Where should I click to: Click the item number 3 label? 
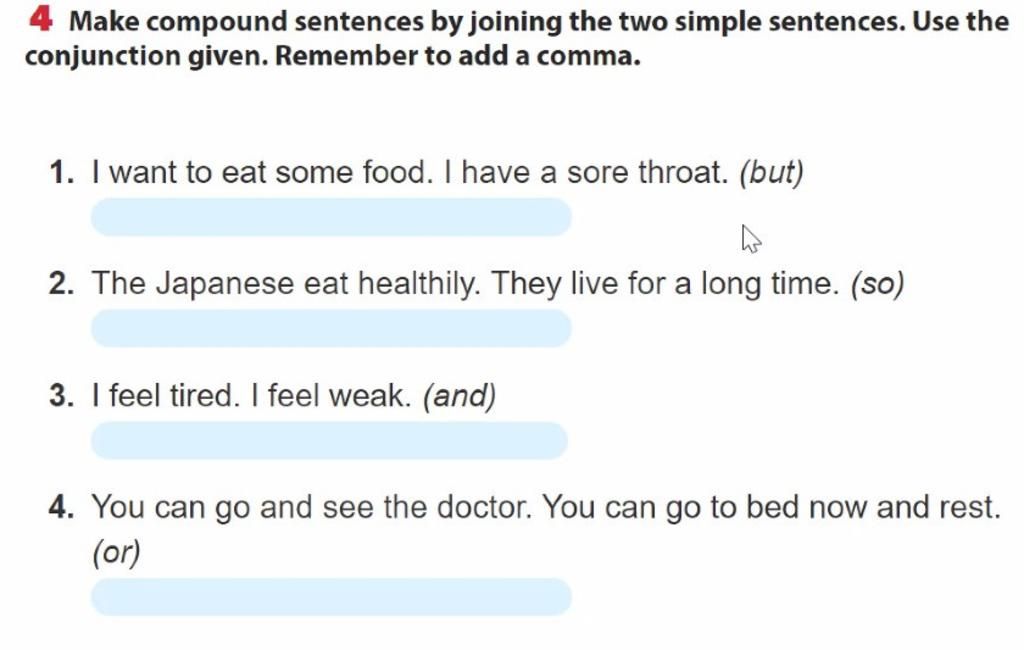[61, 397]
